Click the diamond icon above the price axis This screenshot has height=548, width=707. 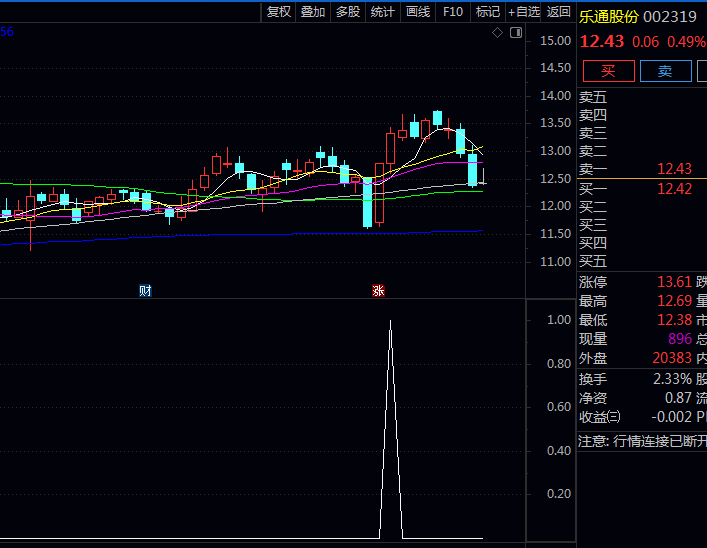coord(498,33)
